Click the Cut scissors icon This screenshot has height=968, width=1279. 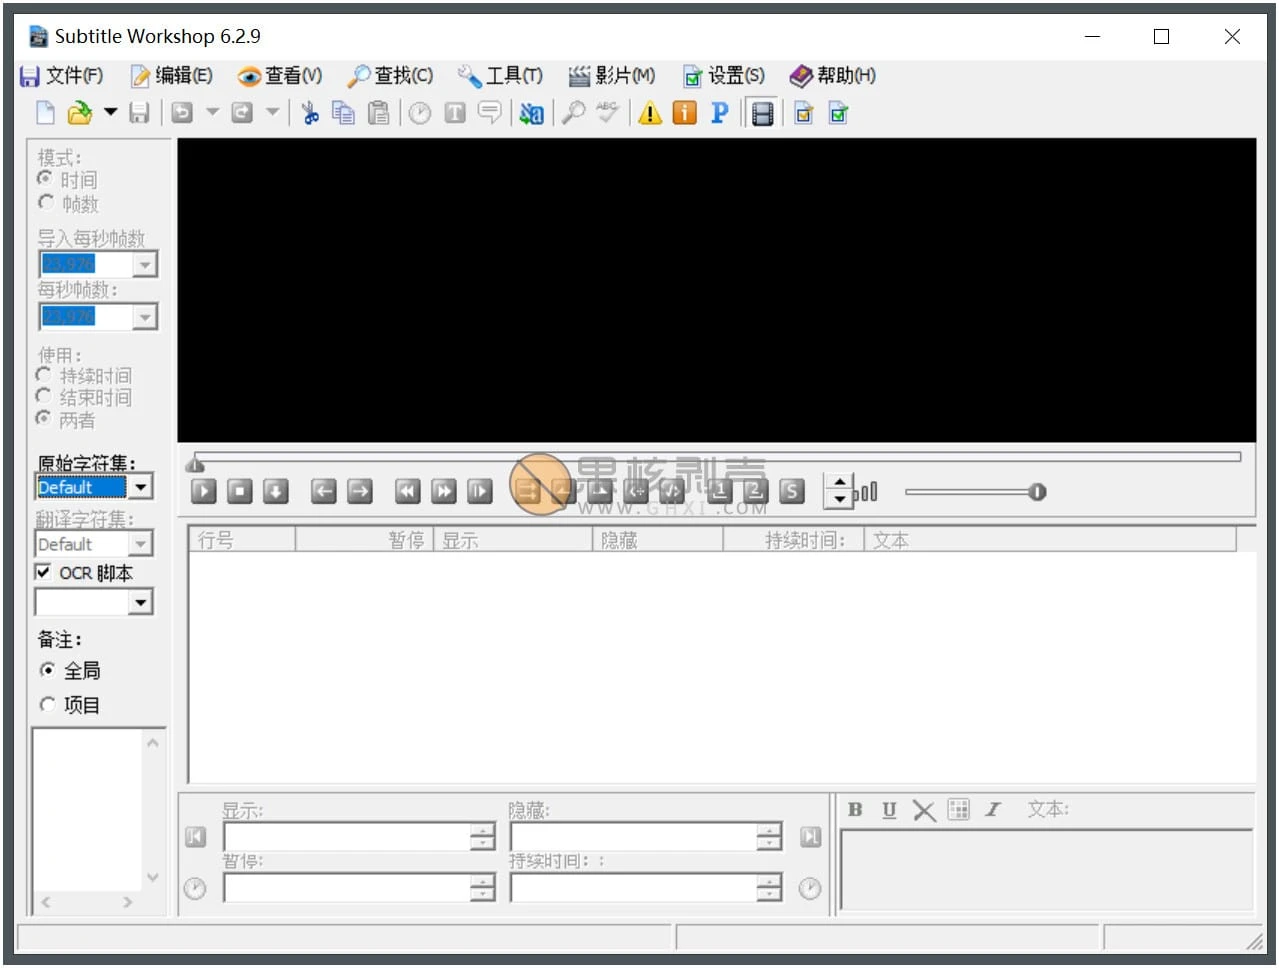point(309,112)
